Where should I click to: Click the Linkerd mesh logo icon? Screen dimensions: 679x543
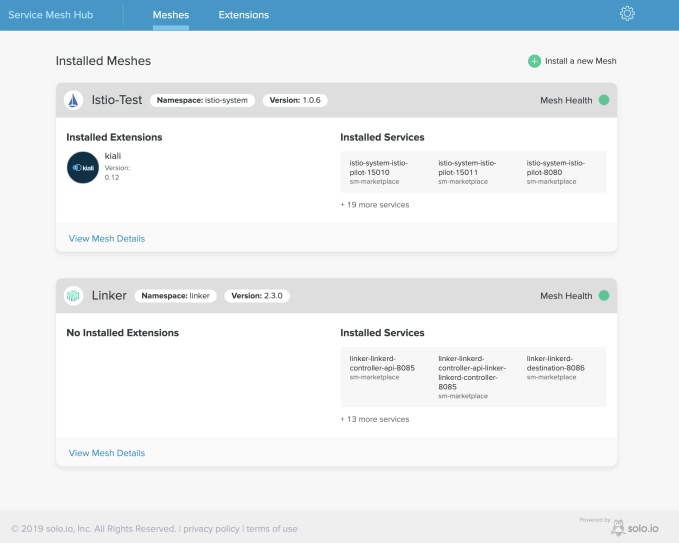click(73, 296)
